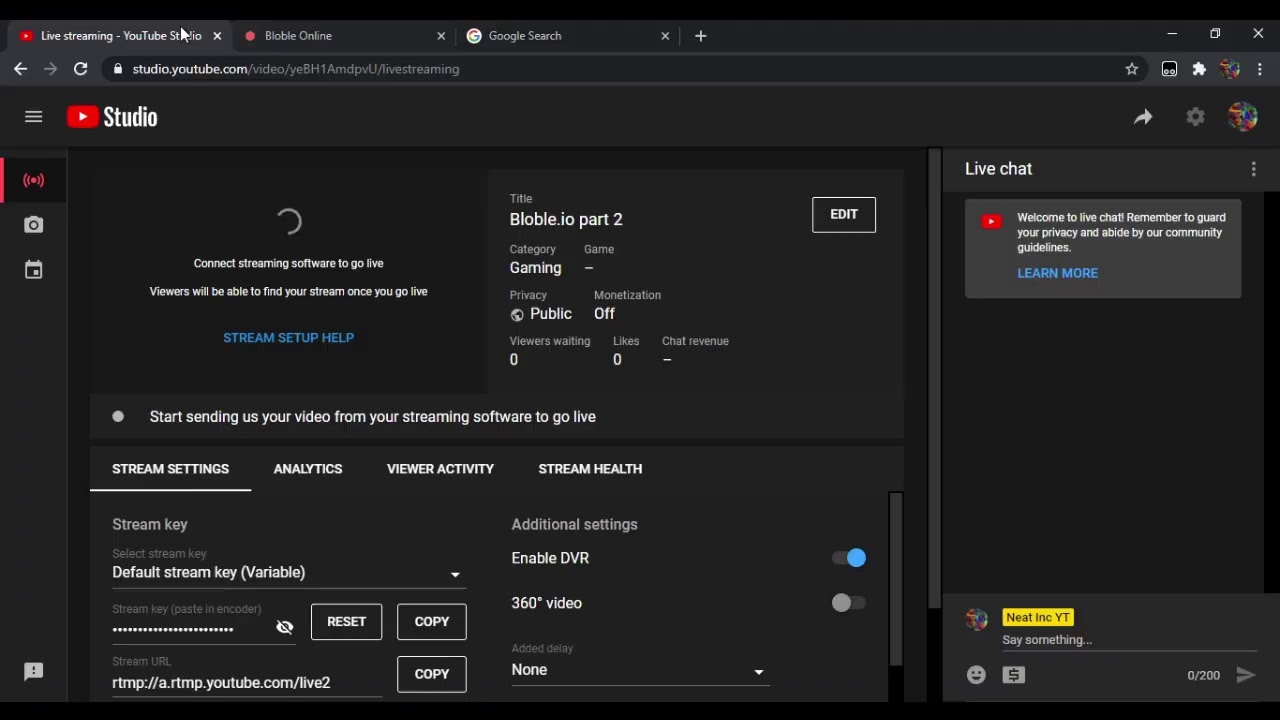Reveal the hidden stream key

click(285, 628)
